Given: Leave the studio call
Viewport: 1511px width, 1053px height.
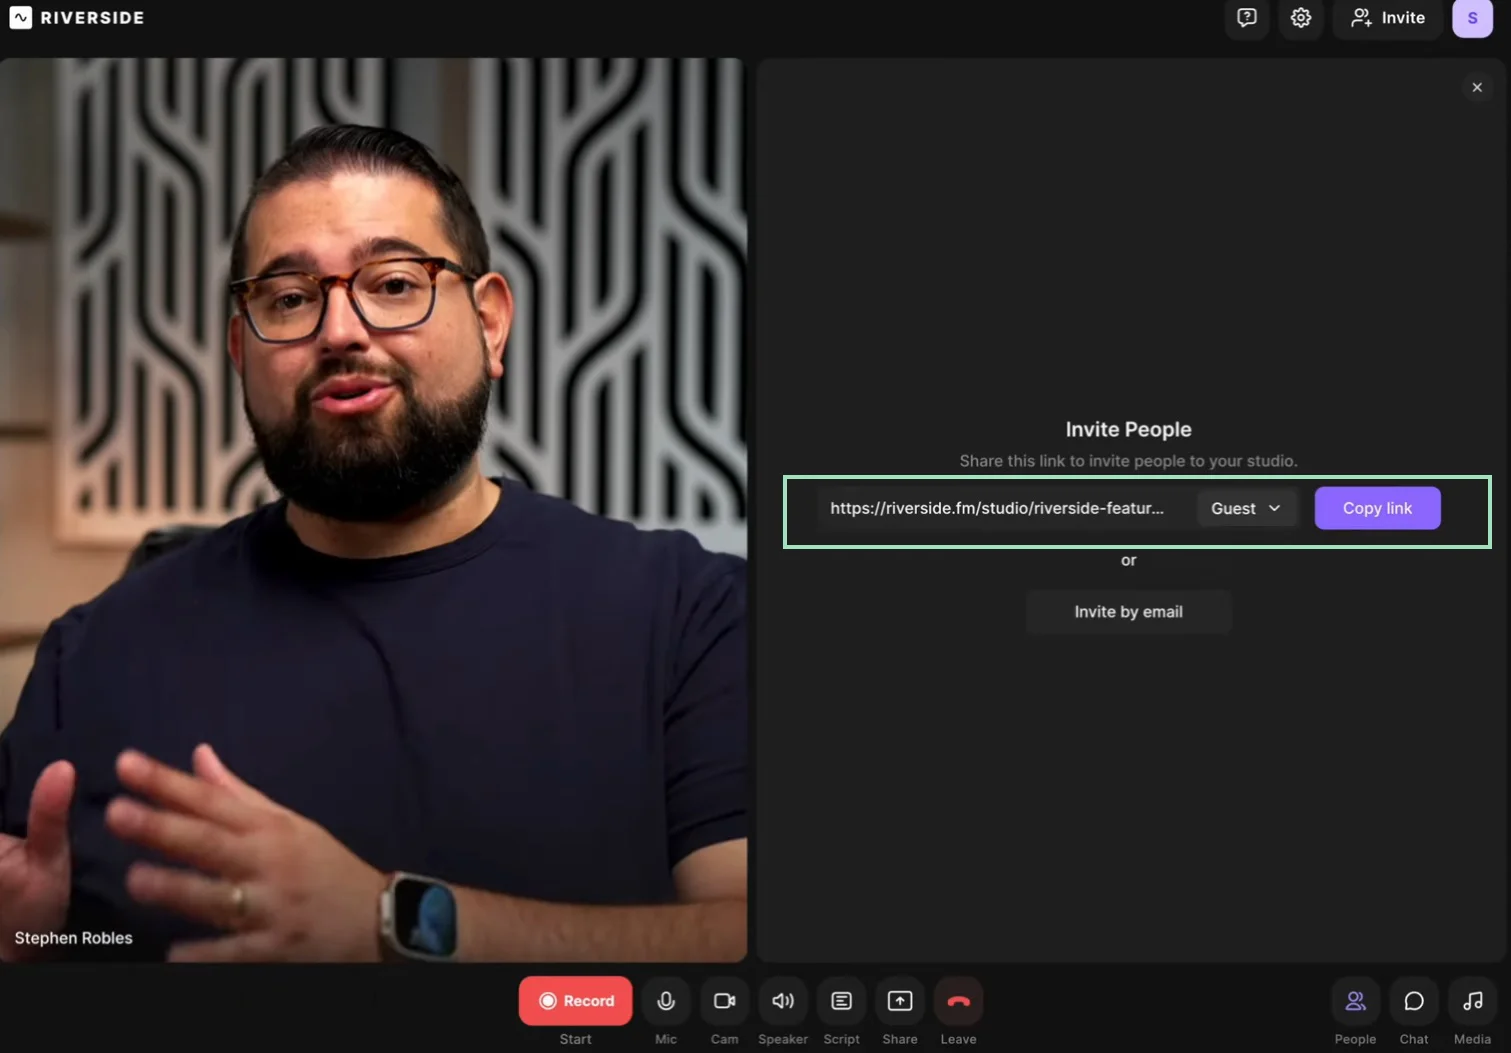Looking at the screenshot, I should (957, 1000).
